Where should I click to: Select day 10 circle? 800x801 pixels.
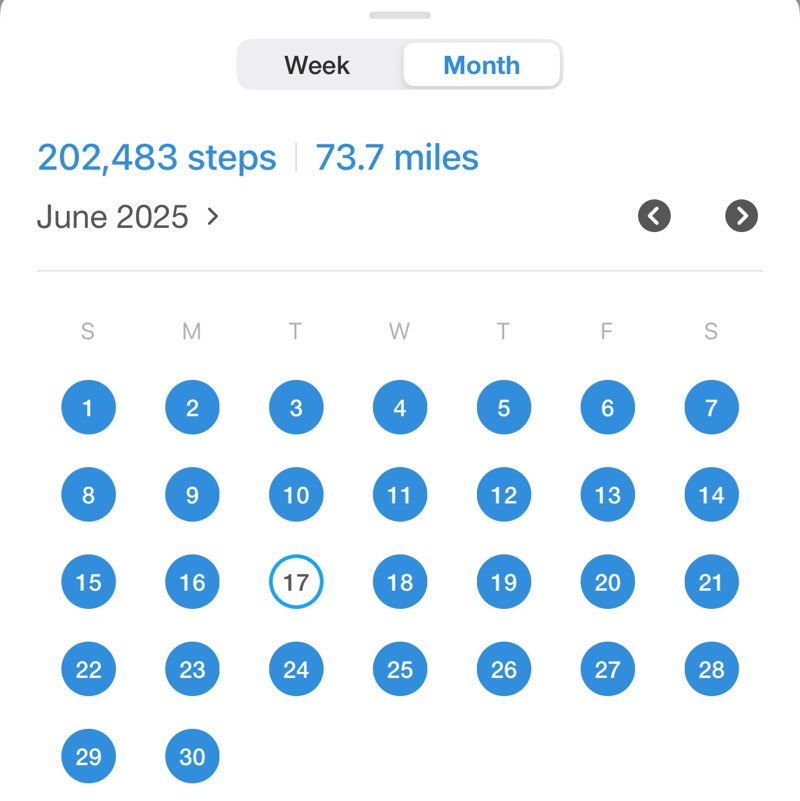(x=296, y=495)
